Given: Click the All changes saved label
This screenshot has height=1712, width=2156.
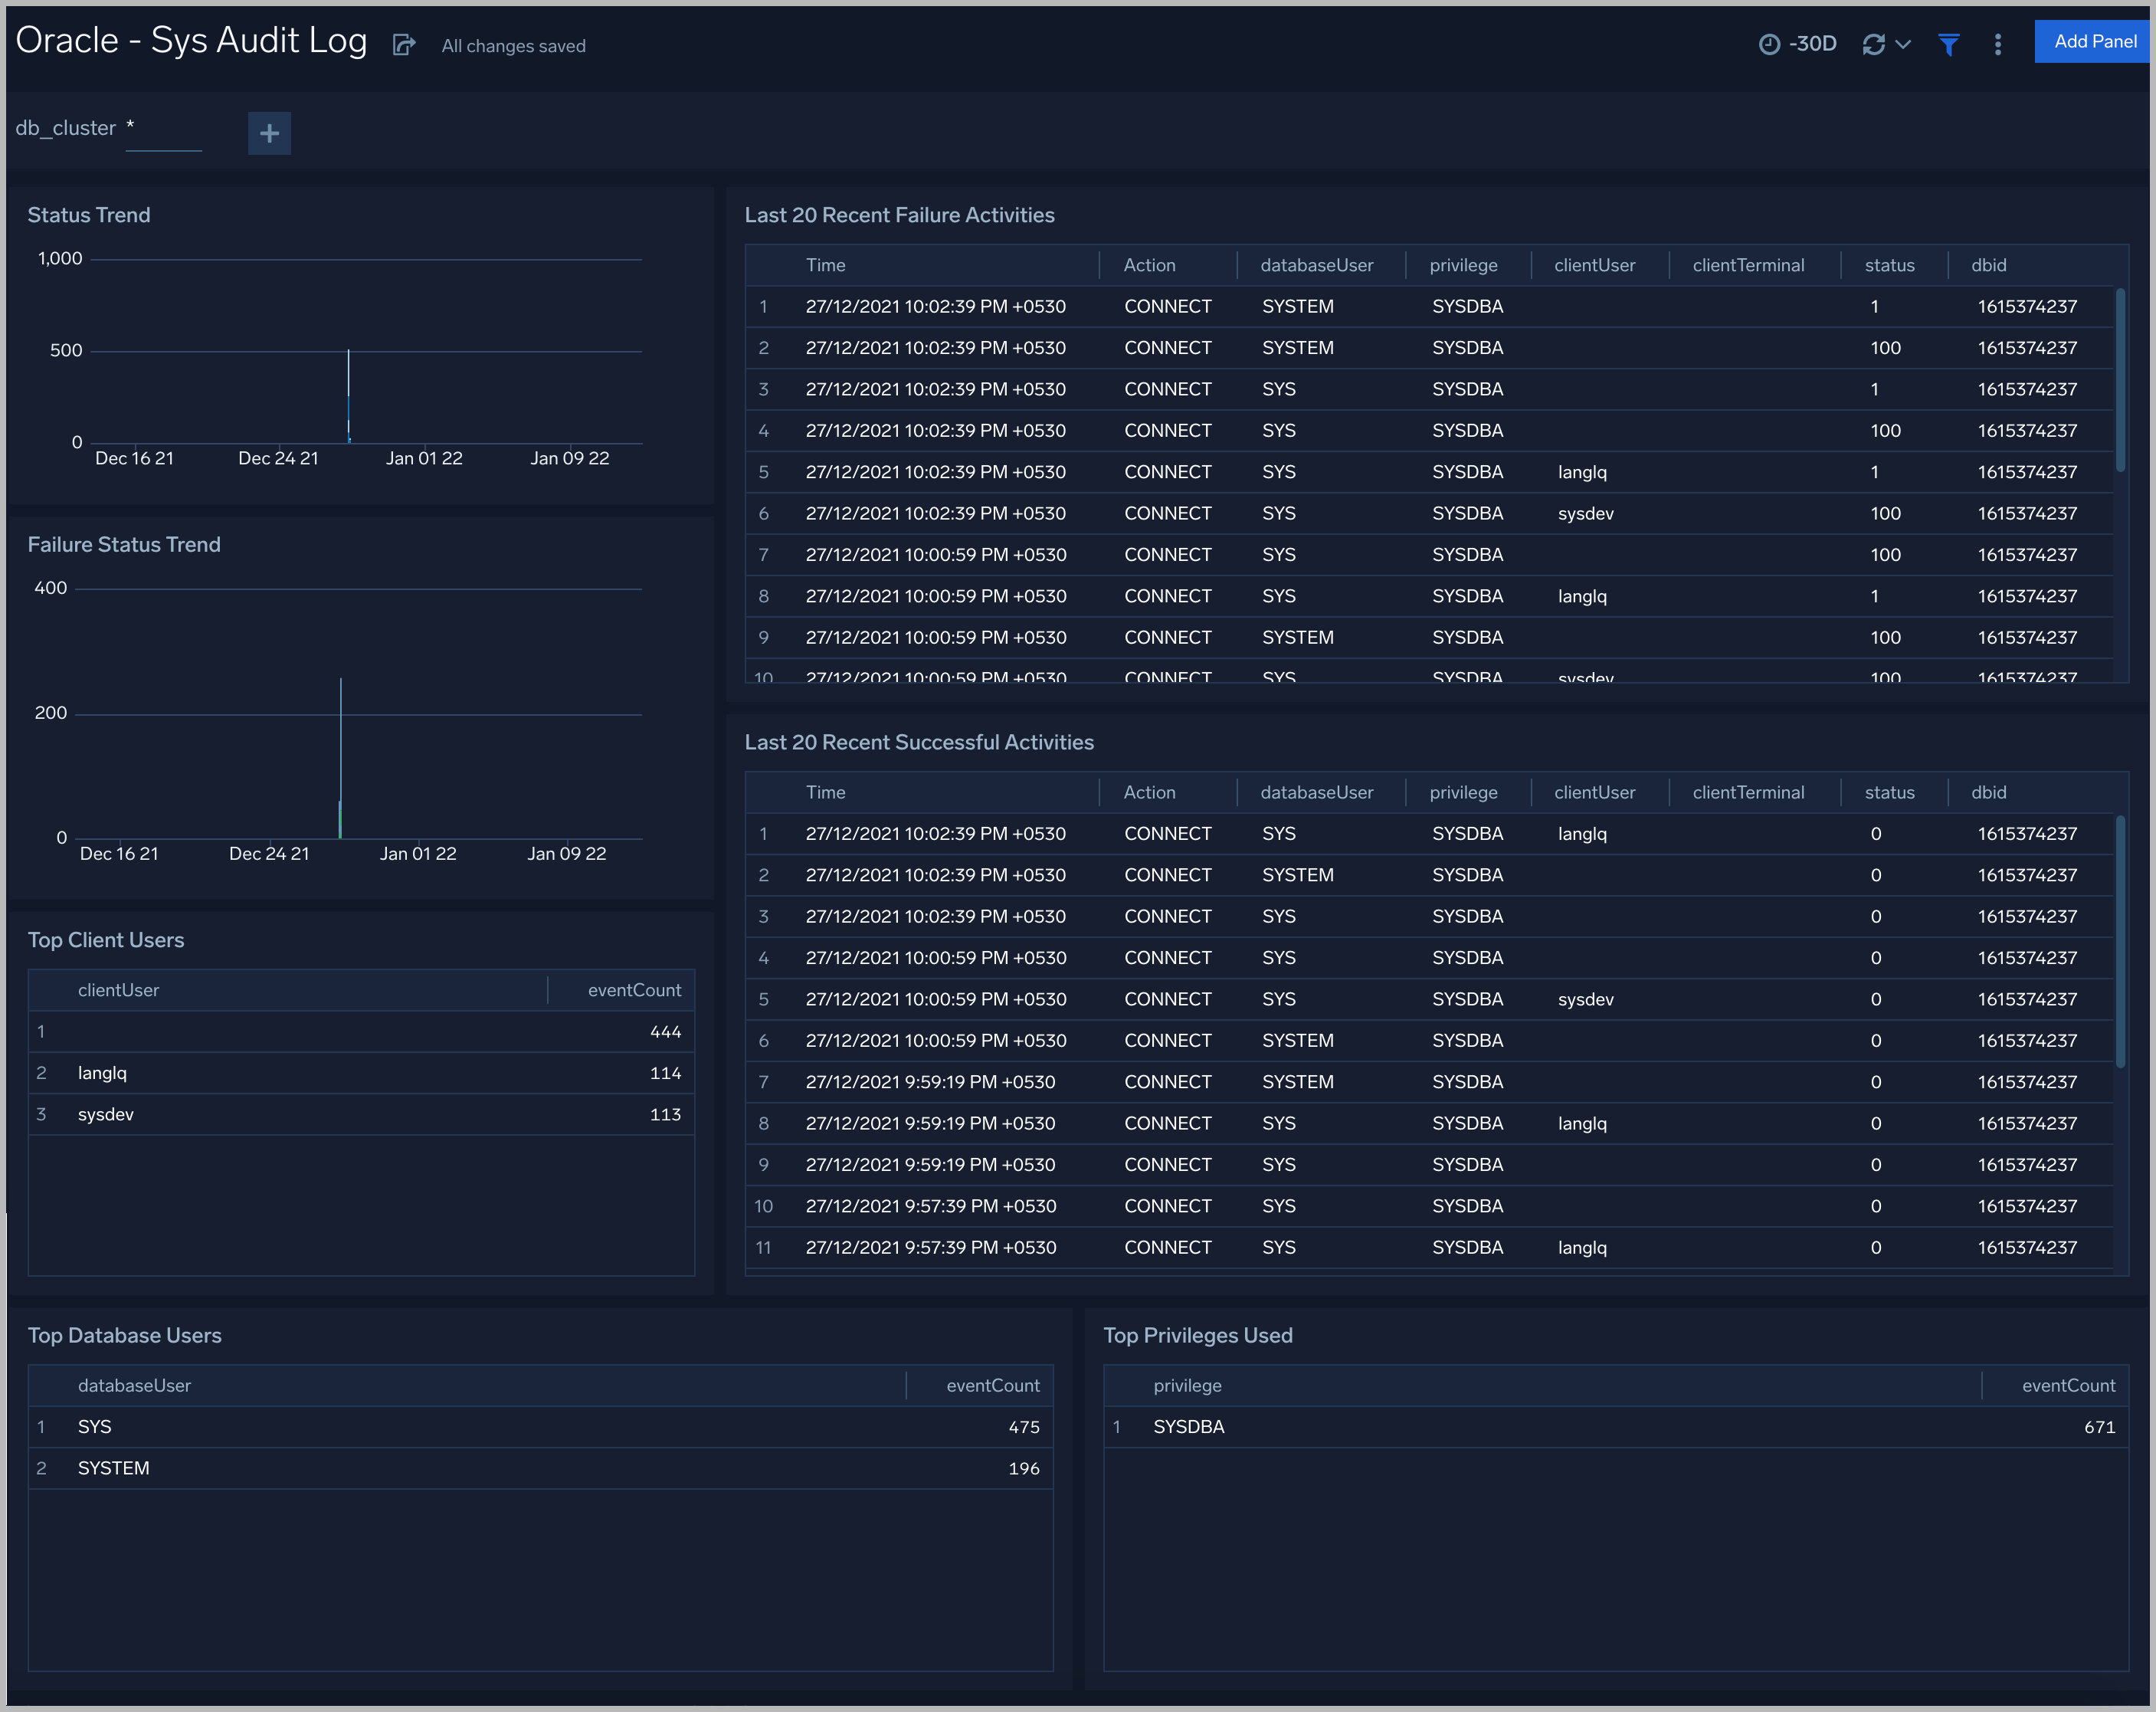Looking at the screenshot, I should (x=512, y=46).
